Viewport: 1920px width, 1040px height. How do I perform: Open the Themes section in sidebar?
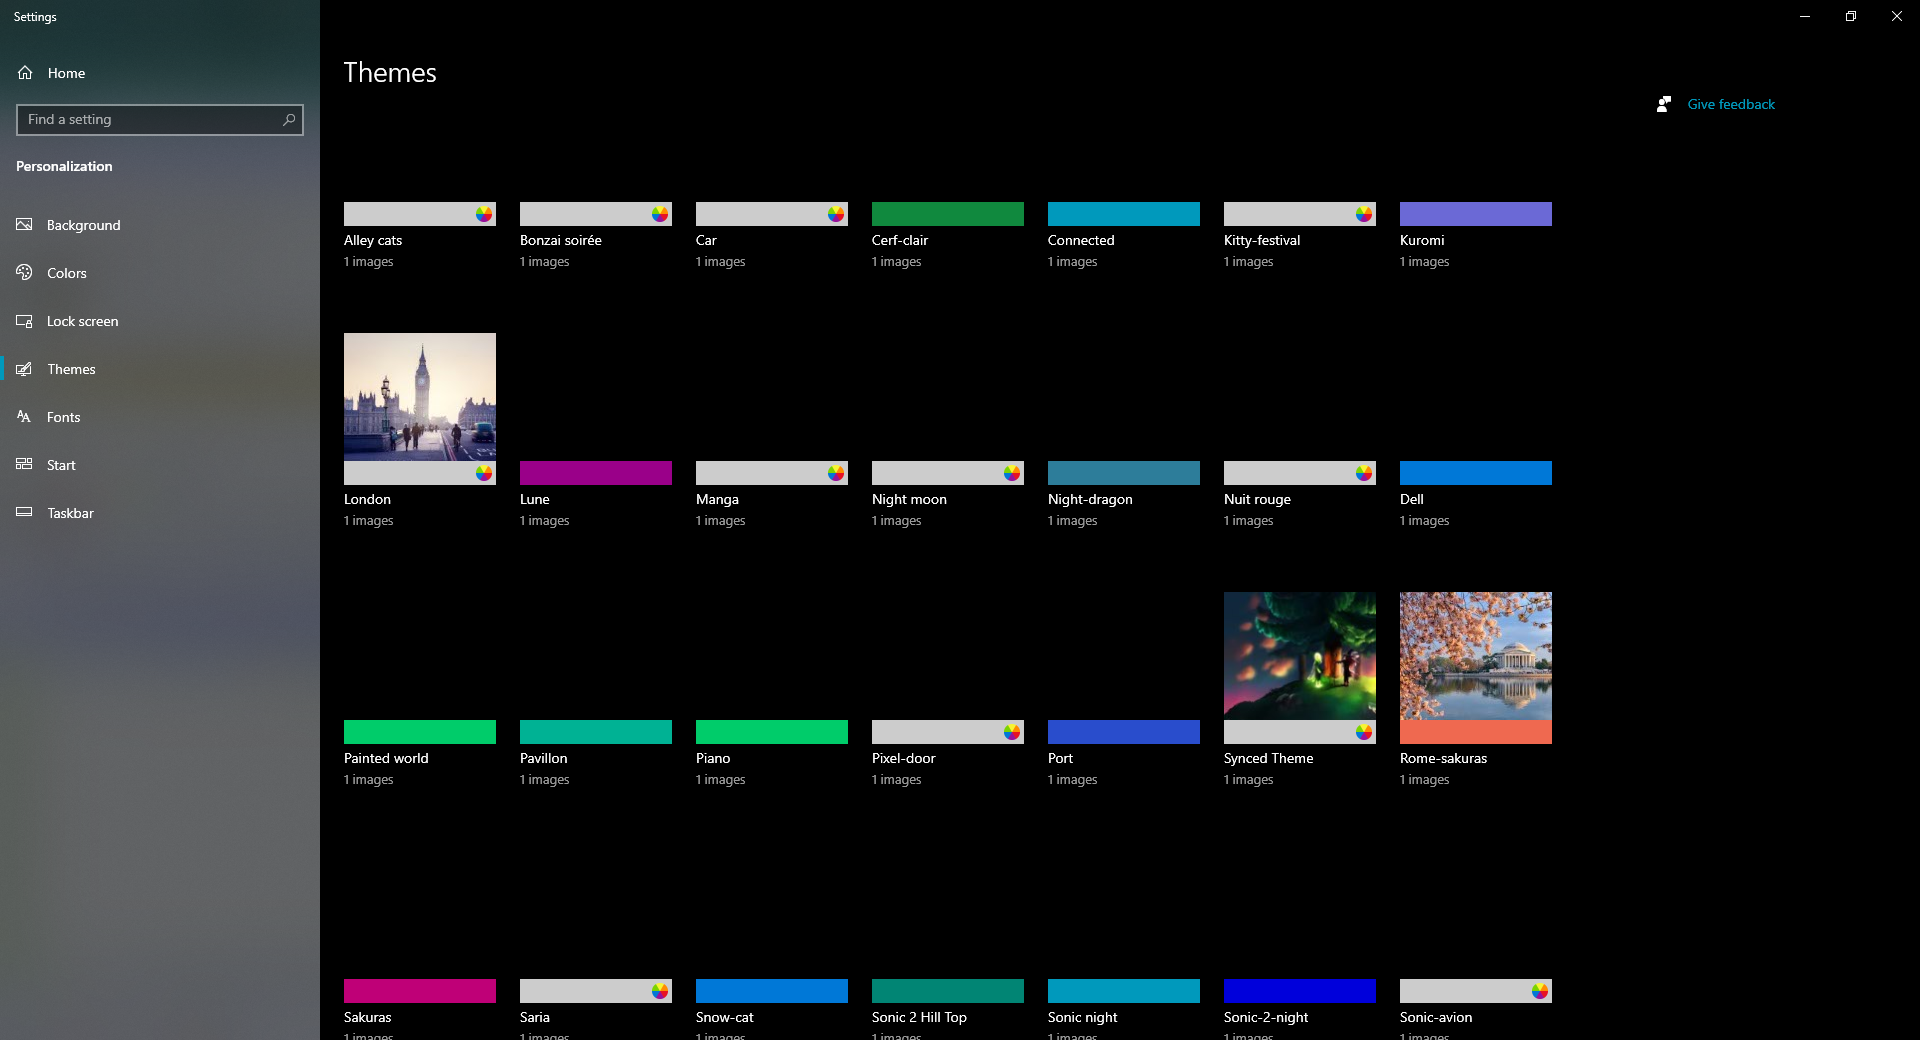coord(71,369)
